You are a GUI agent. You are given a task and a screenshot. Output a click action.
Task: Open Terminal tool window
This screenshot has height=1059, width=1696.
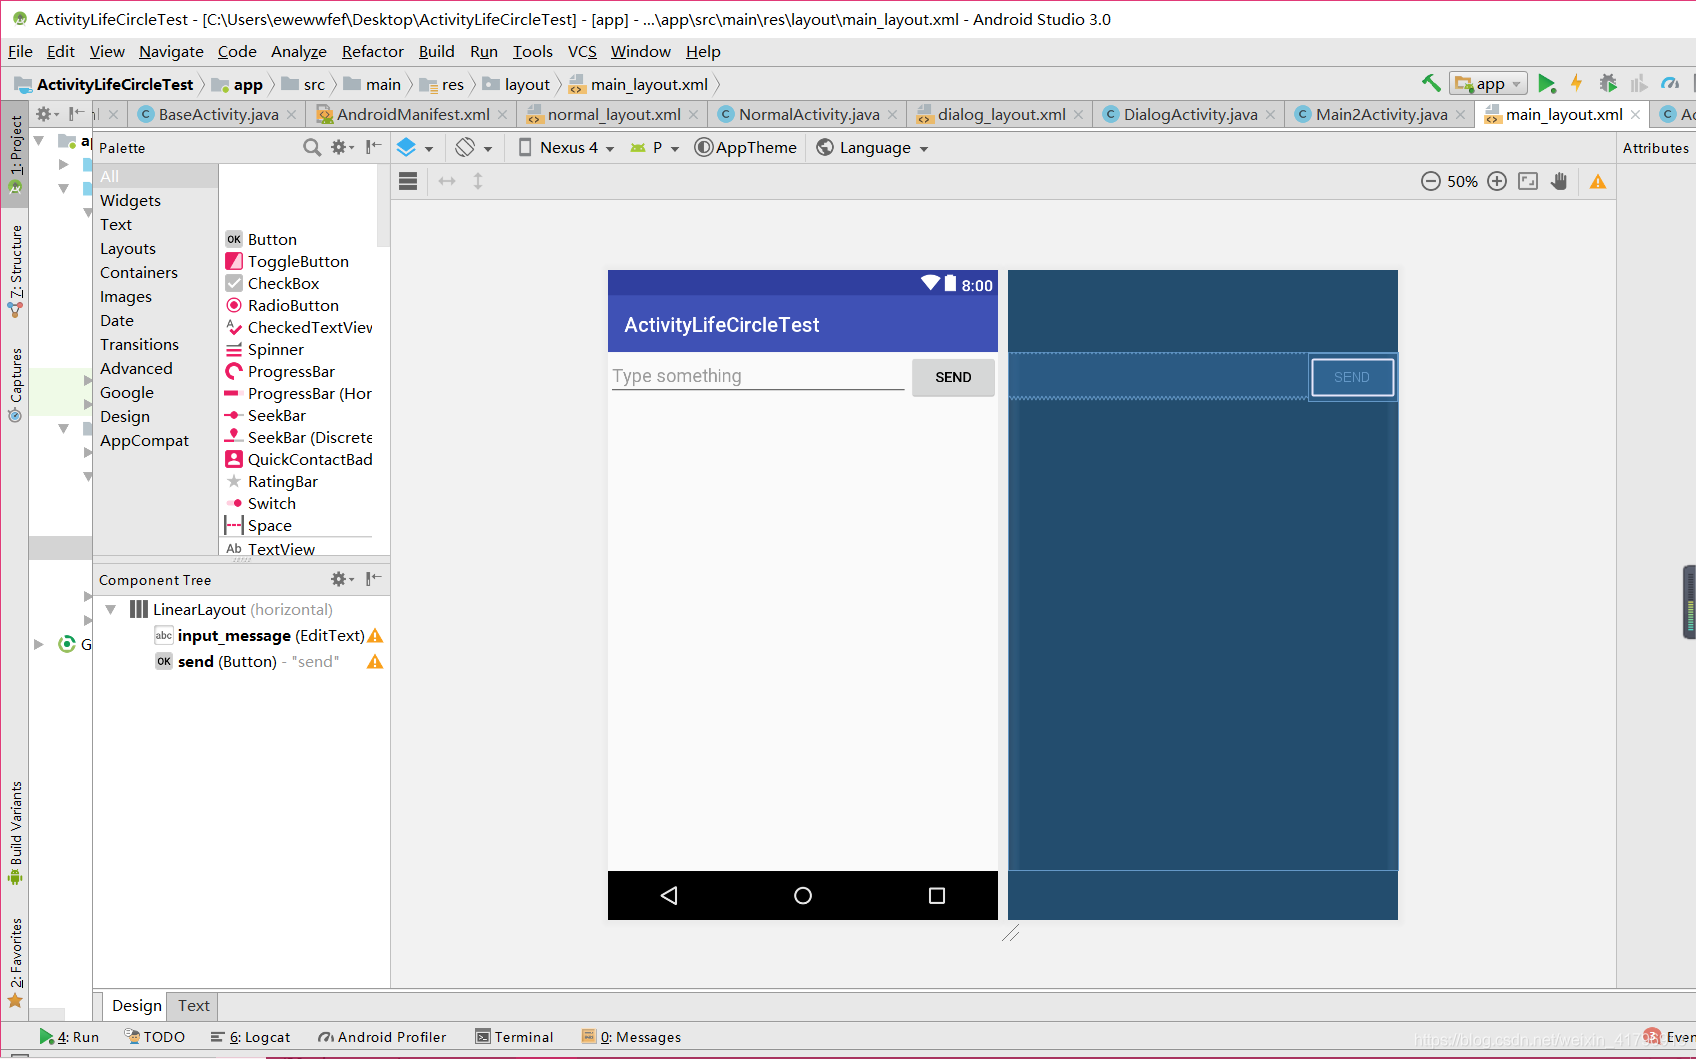pos(514,1037)
